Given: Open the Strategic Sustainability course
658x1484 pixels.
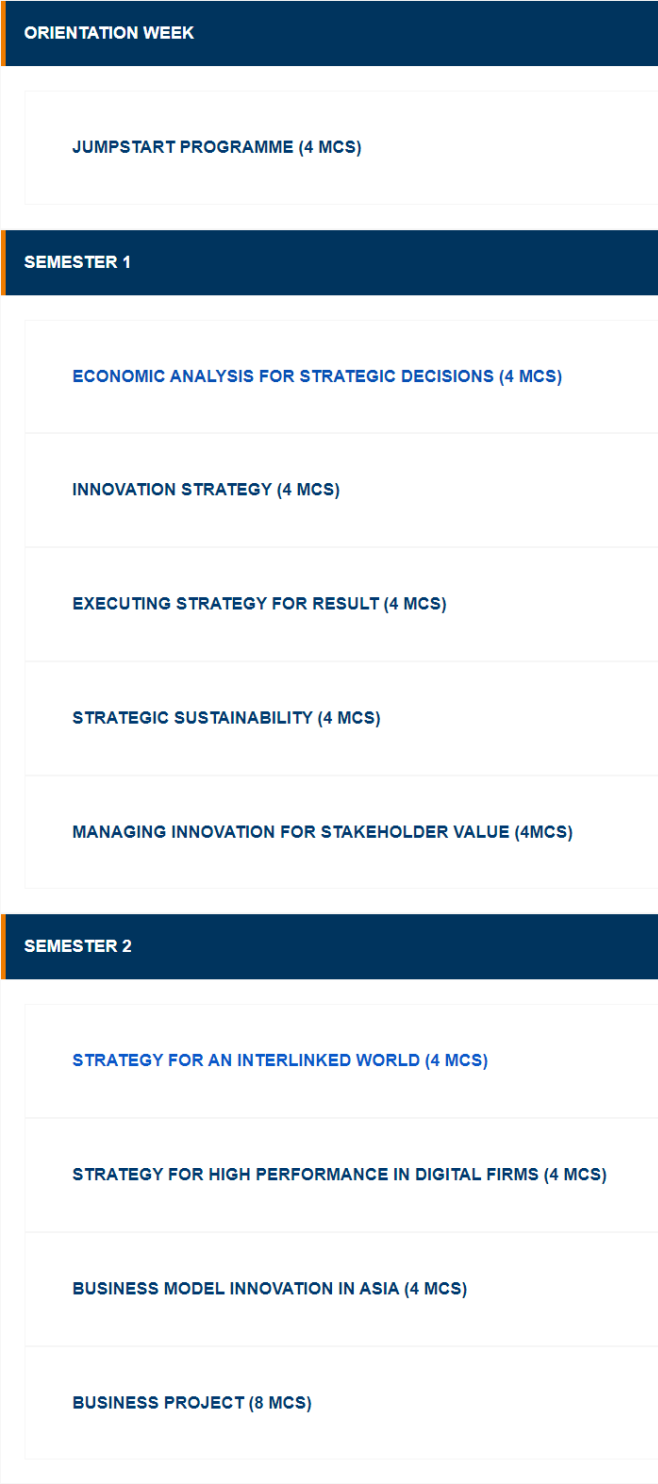Looking at the screenshot, I should coord(226,718).
